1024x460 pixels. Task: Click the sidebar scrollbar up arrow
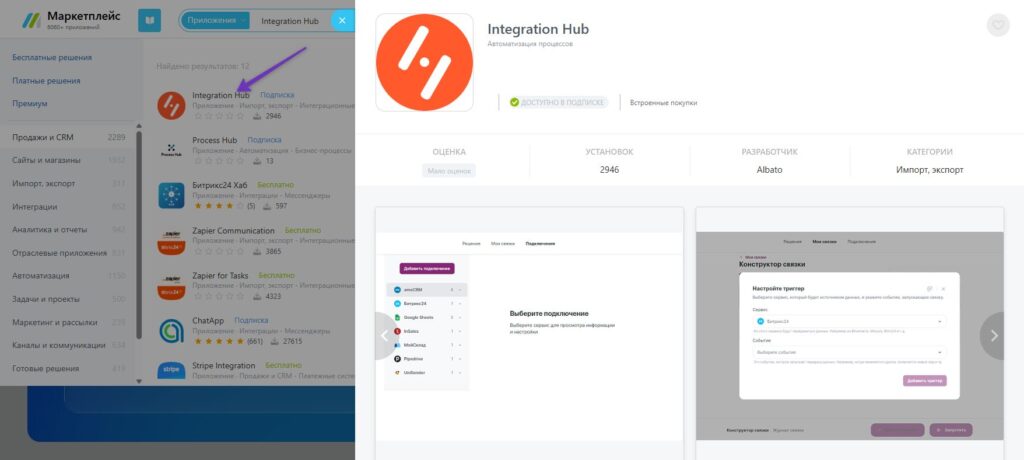[138, 125]
